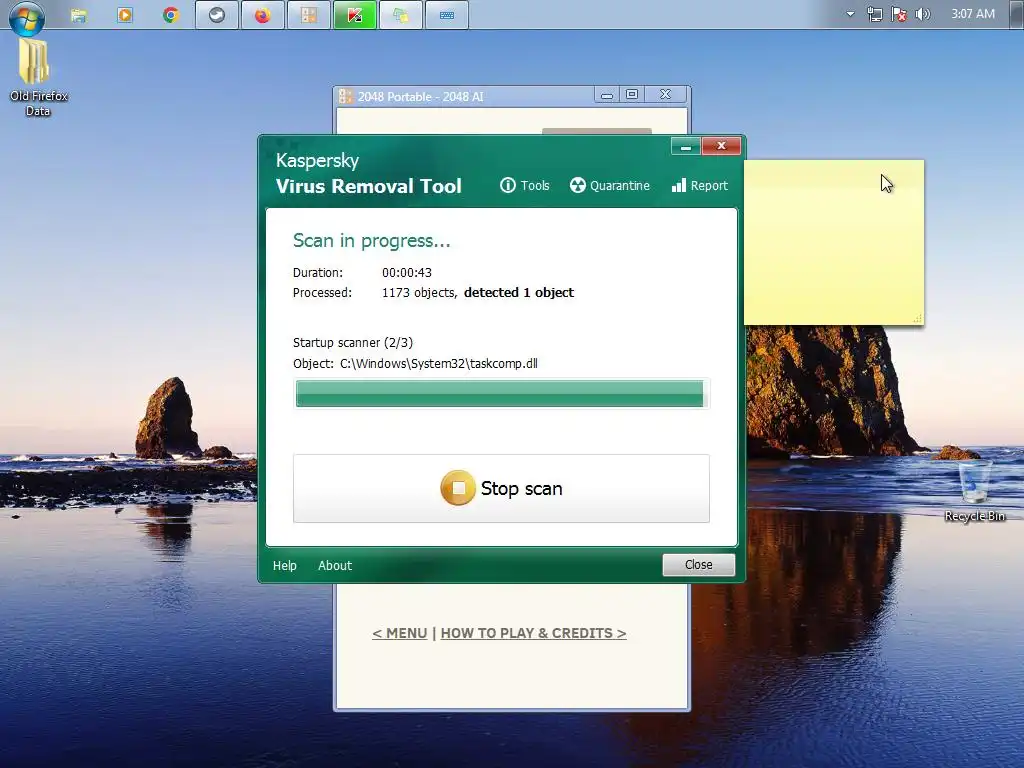Click the 'Scan in progress...' heading

(x=372, y=241)
